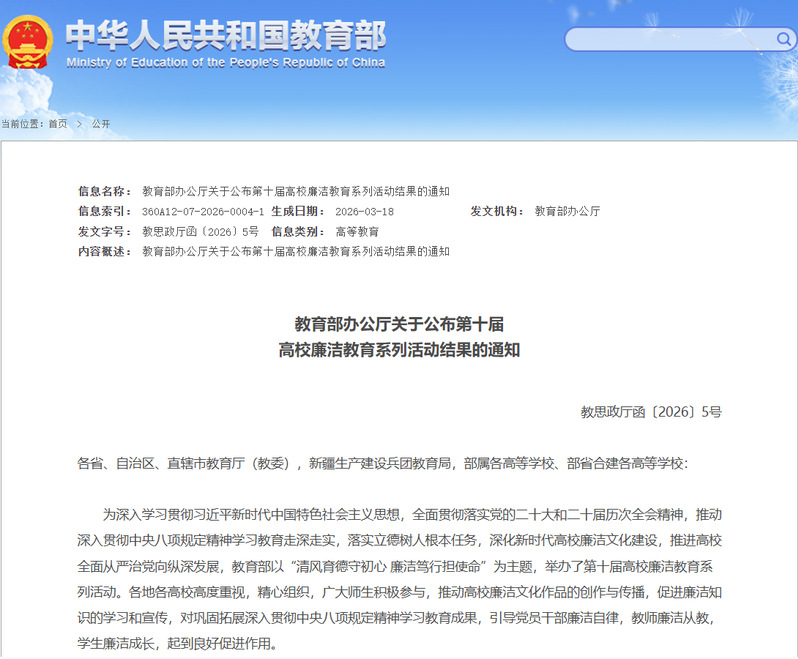The image size is (798, 659).
Task: Click the addressee line starting 各省、自治区
Action: pyautogui.click(x=382, y=463)
